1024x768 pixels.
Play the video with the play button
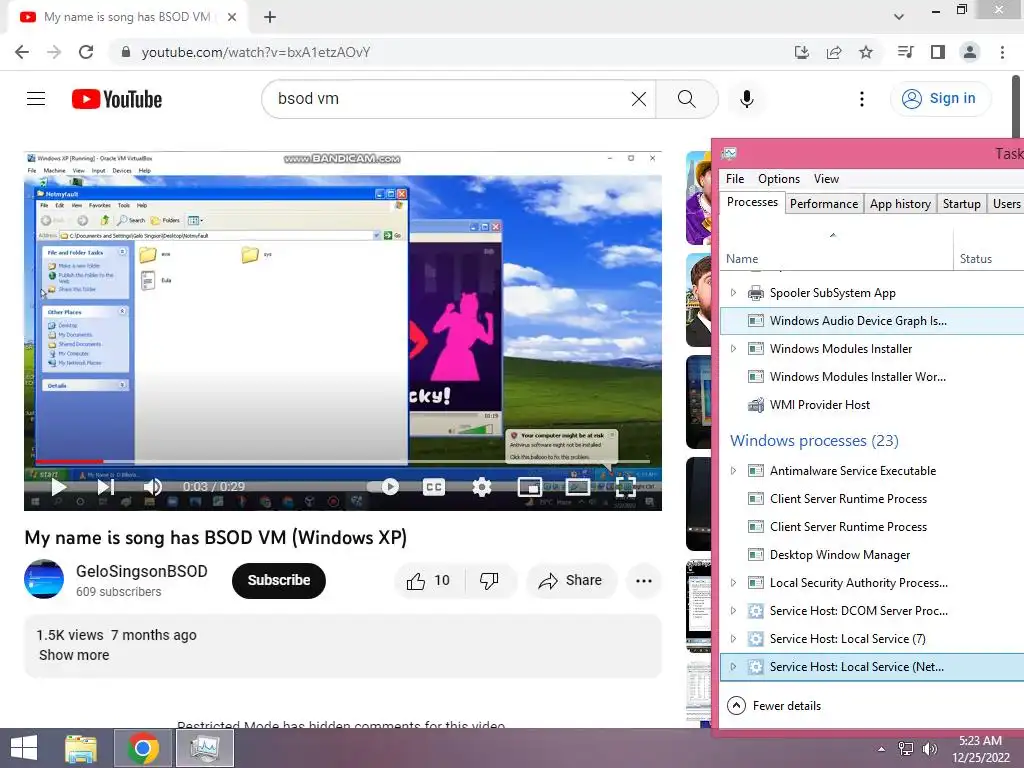tap(59, 487)
